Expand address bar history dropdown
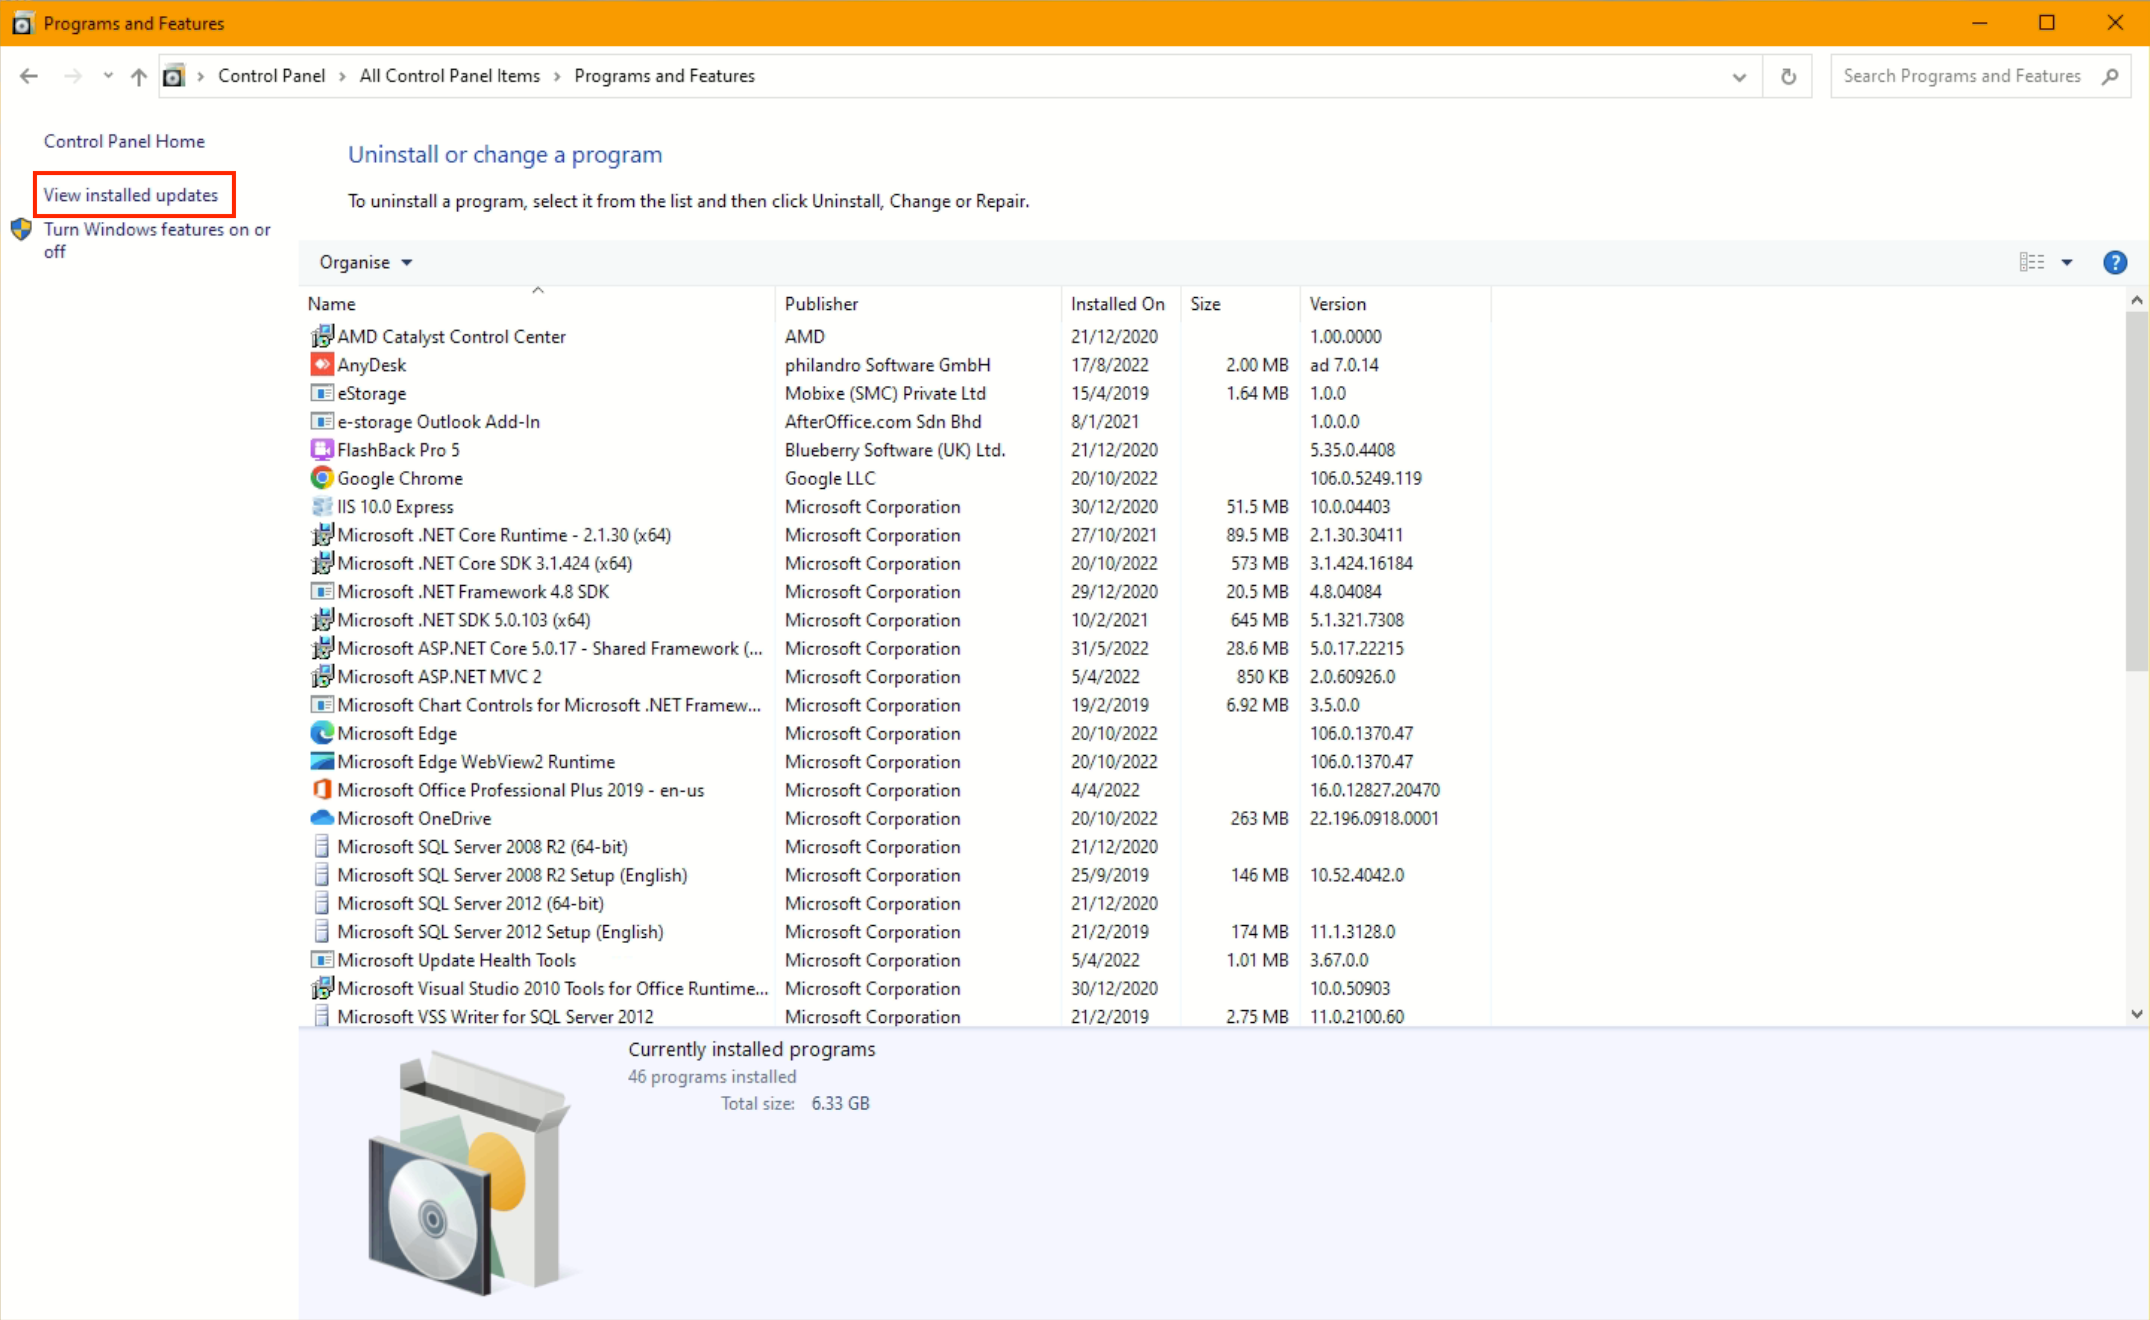Viewport: 2150px width, 1320px height. click(x=1739, y=77)
